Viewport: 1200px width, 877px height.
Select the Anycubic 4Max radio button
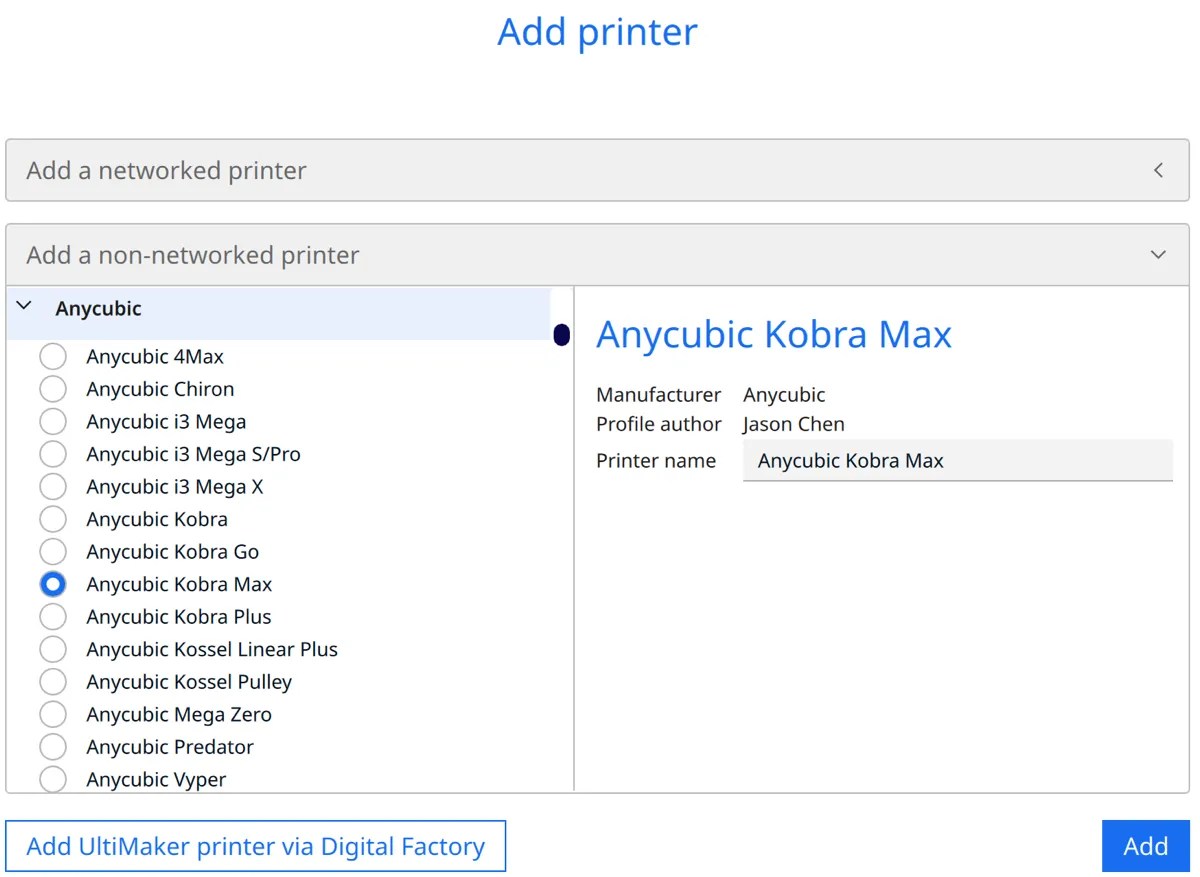point(53,356)
